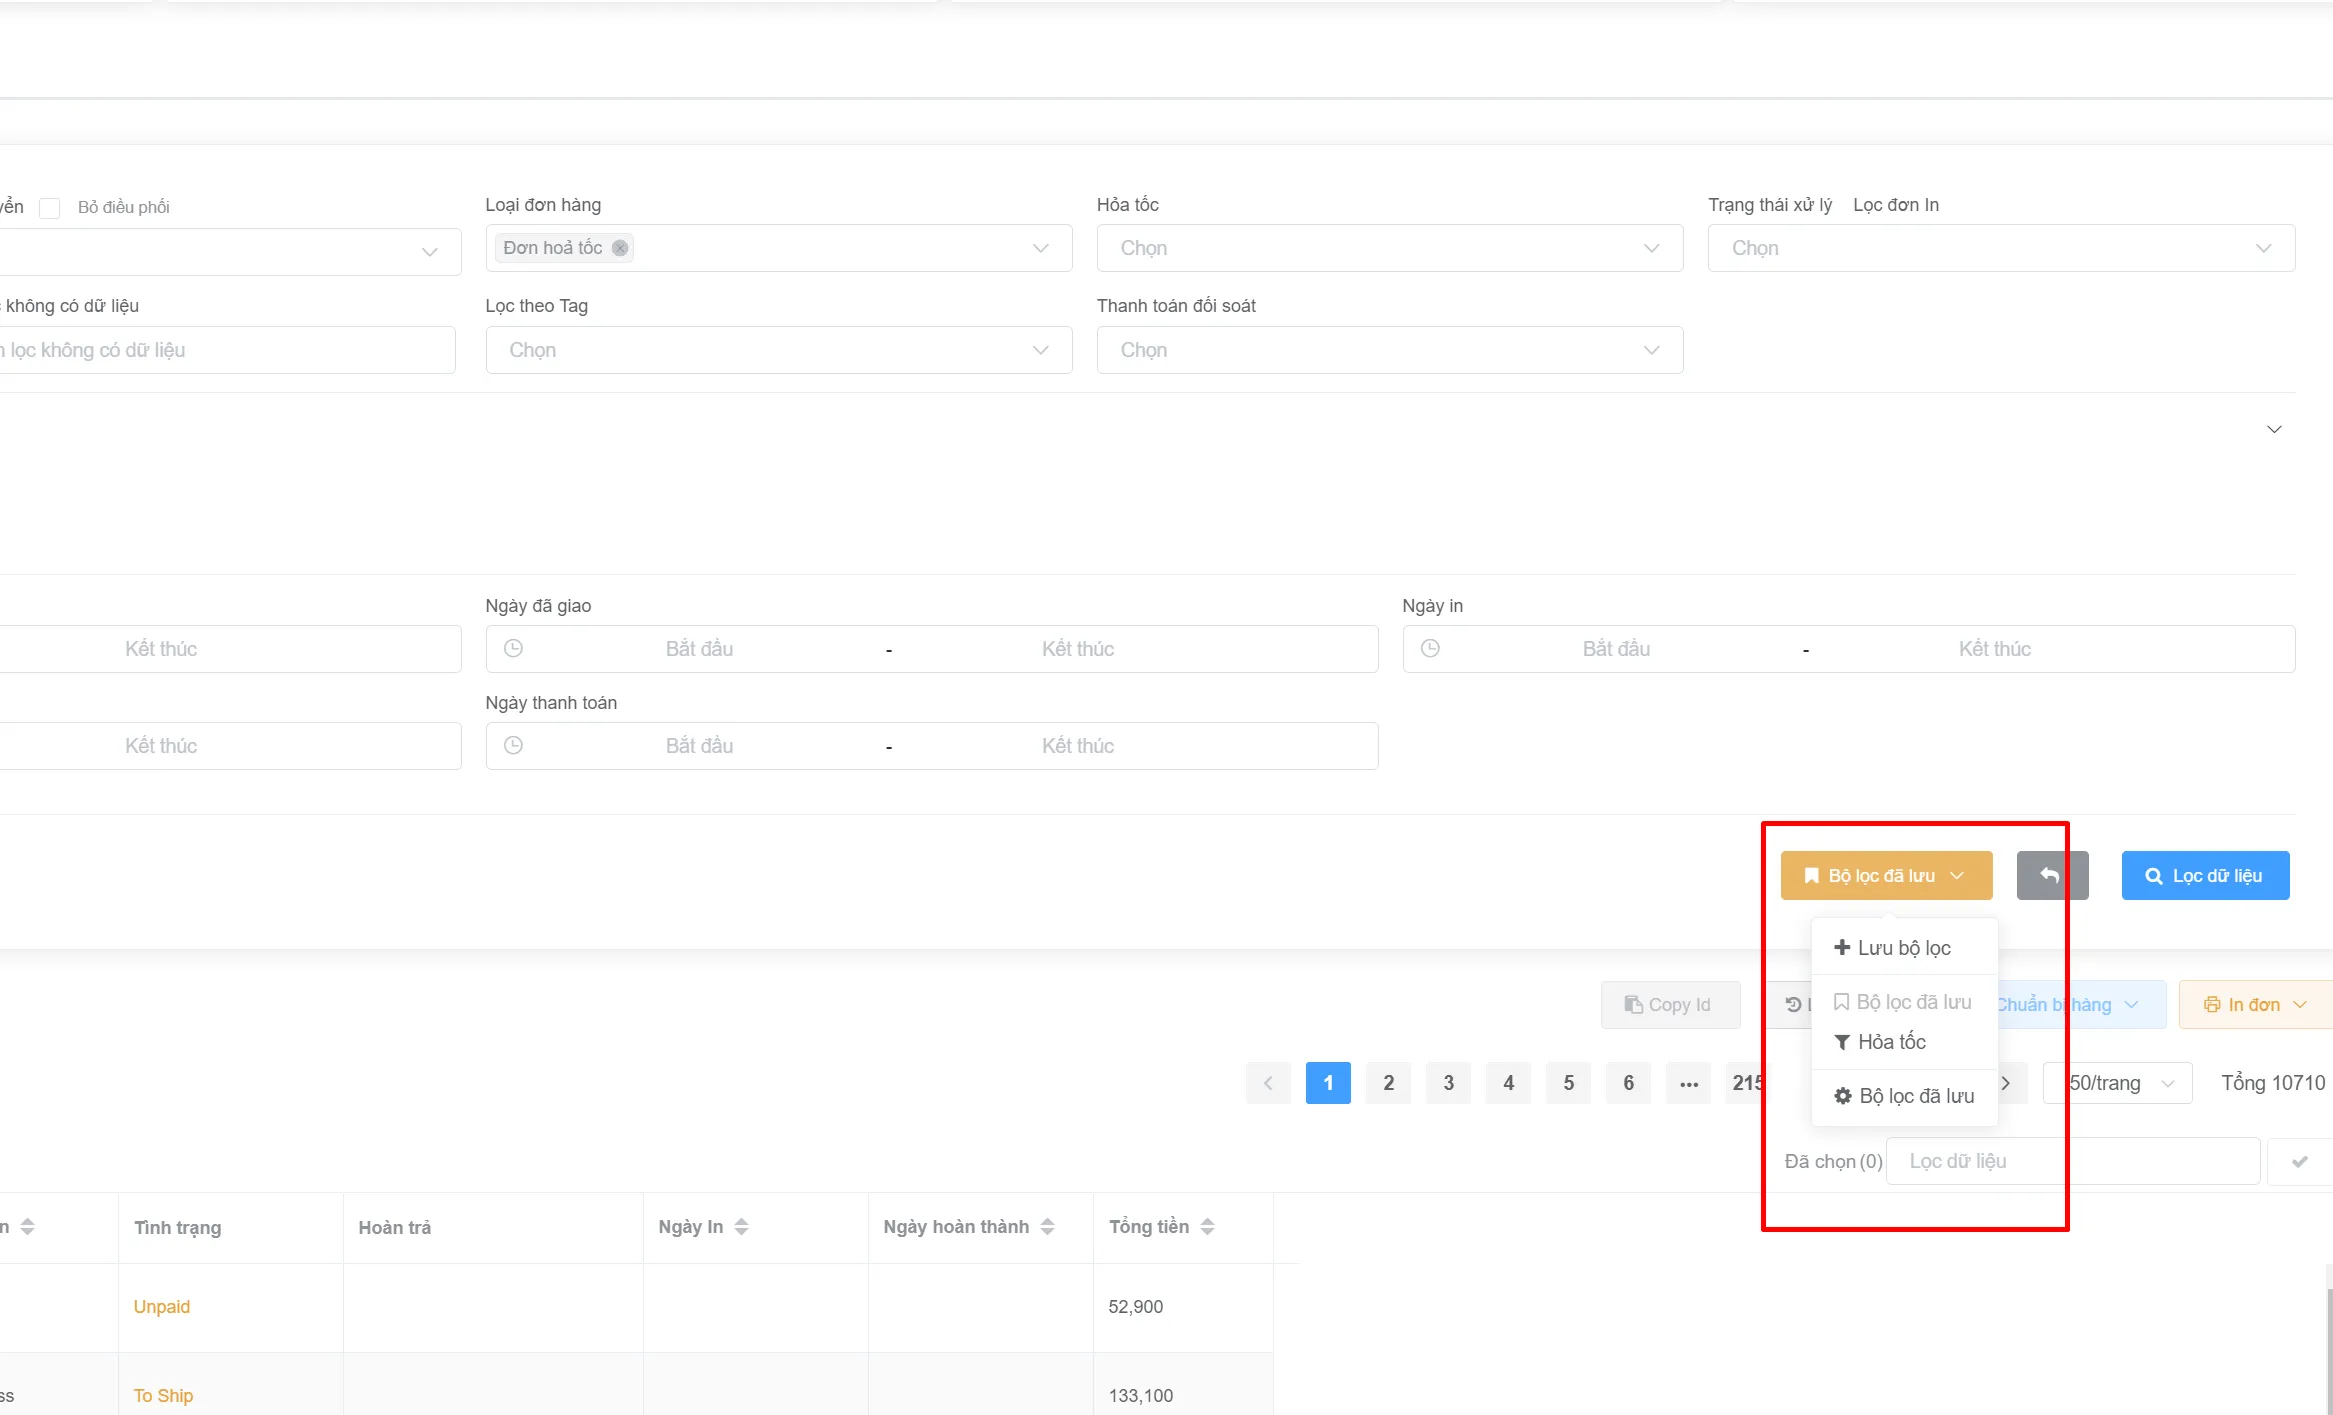
Task: Click the orange Bộ lọc đã lưu button
Action: click(1886, 876)
